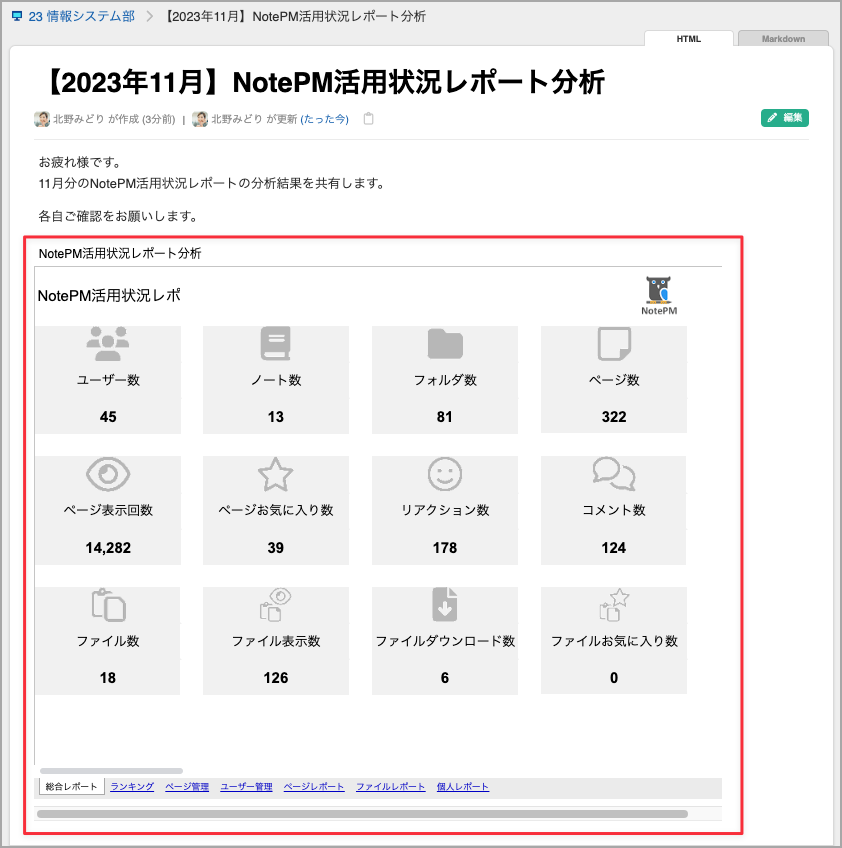Viewport: 842px width, 848px height.
Task: Click the ページ表示回数 label
Action: click(x=108, y=510)
